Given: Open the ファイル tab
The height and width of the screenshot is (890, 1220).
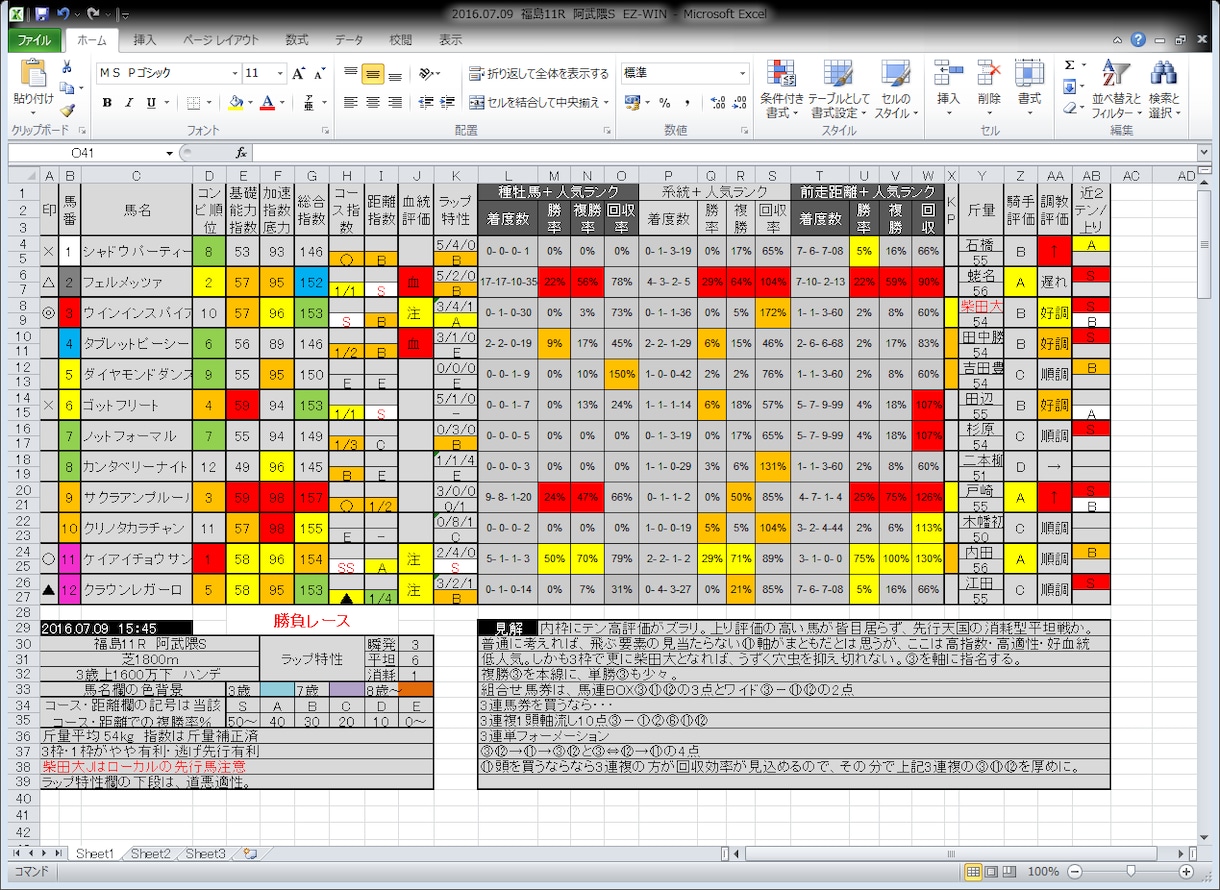Looking at the screenshot, I should tap(34, 40).
